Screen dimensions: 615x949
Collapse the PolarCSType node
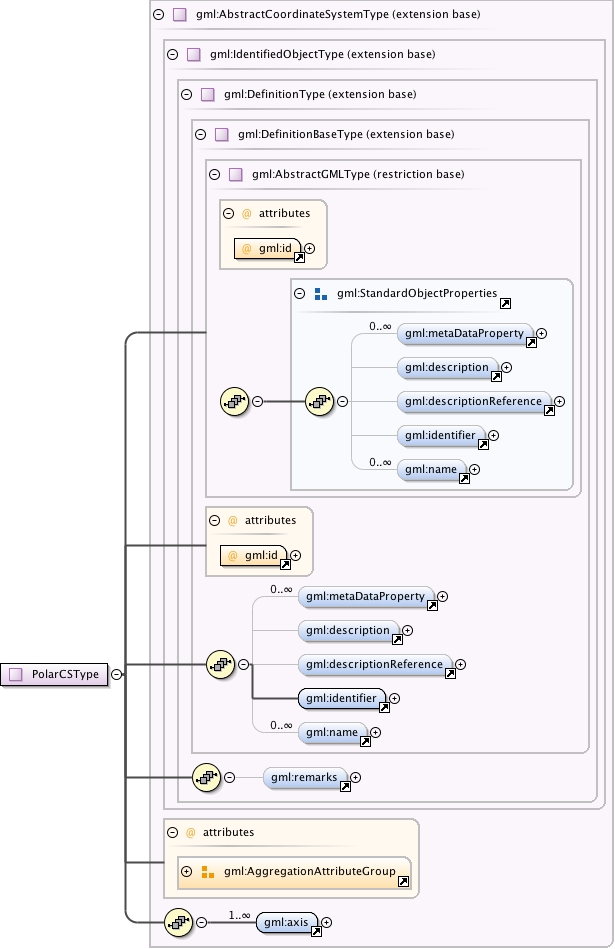[x=116, y=674]
